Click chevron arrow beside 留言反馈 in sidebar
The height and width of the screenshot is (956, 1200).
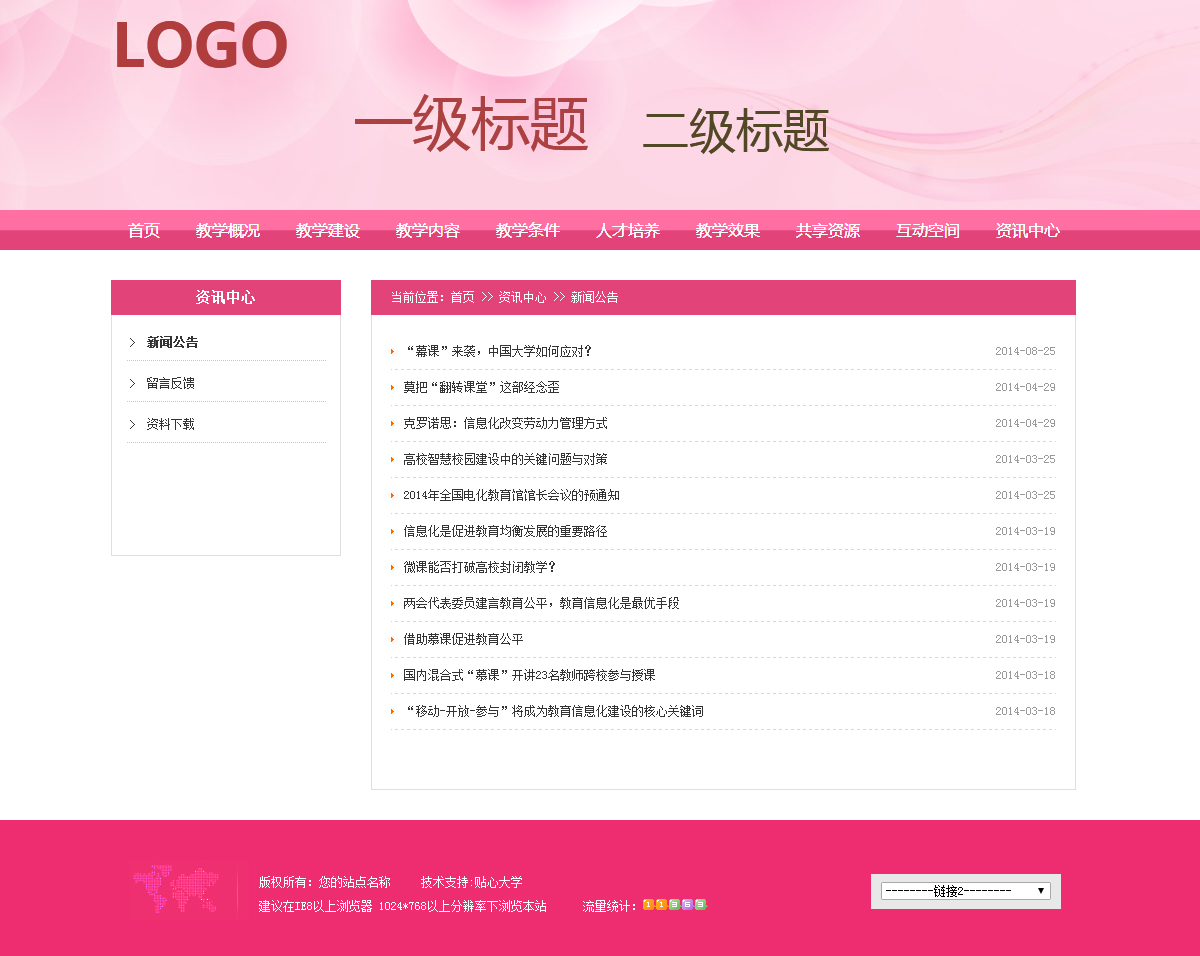(x=132, y=383)
